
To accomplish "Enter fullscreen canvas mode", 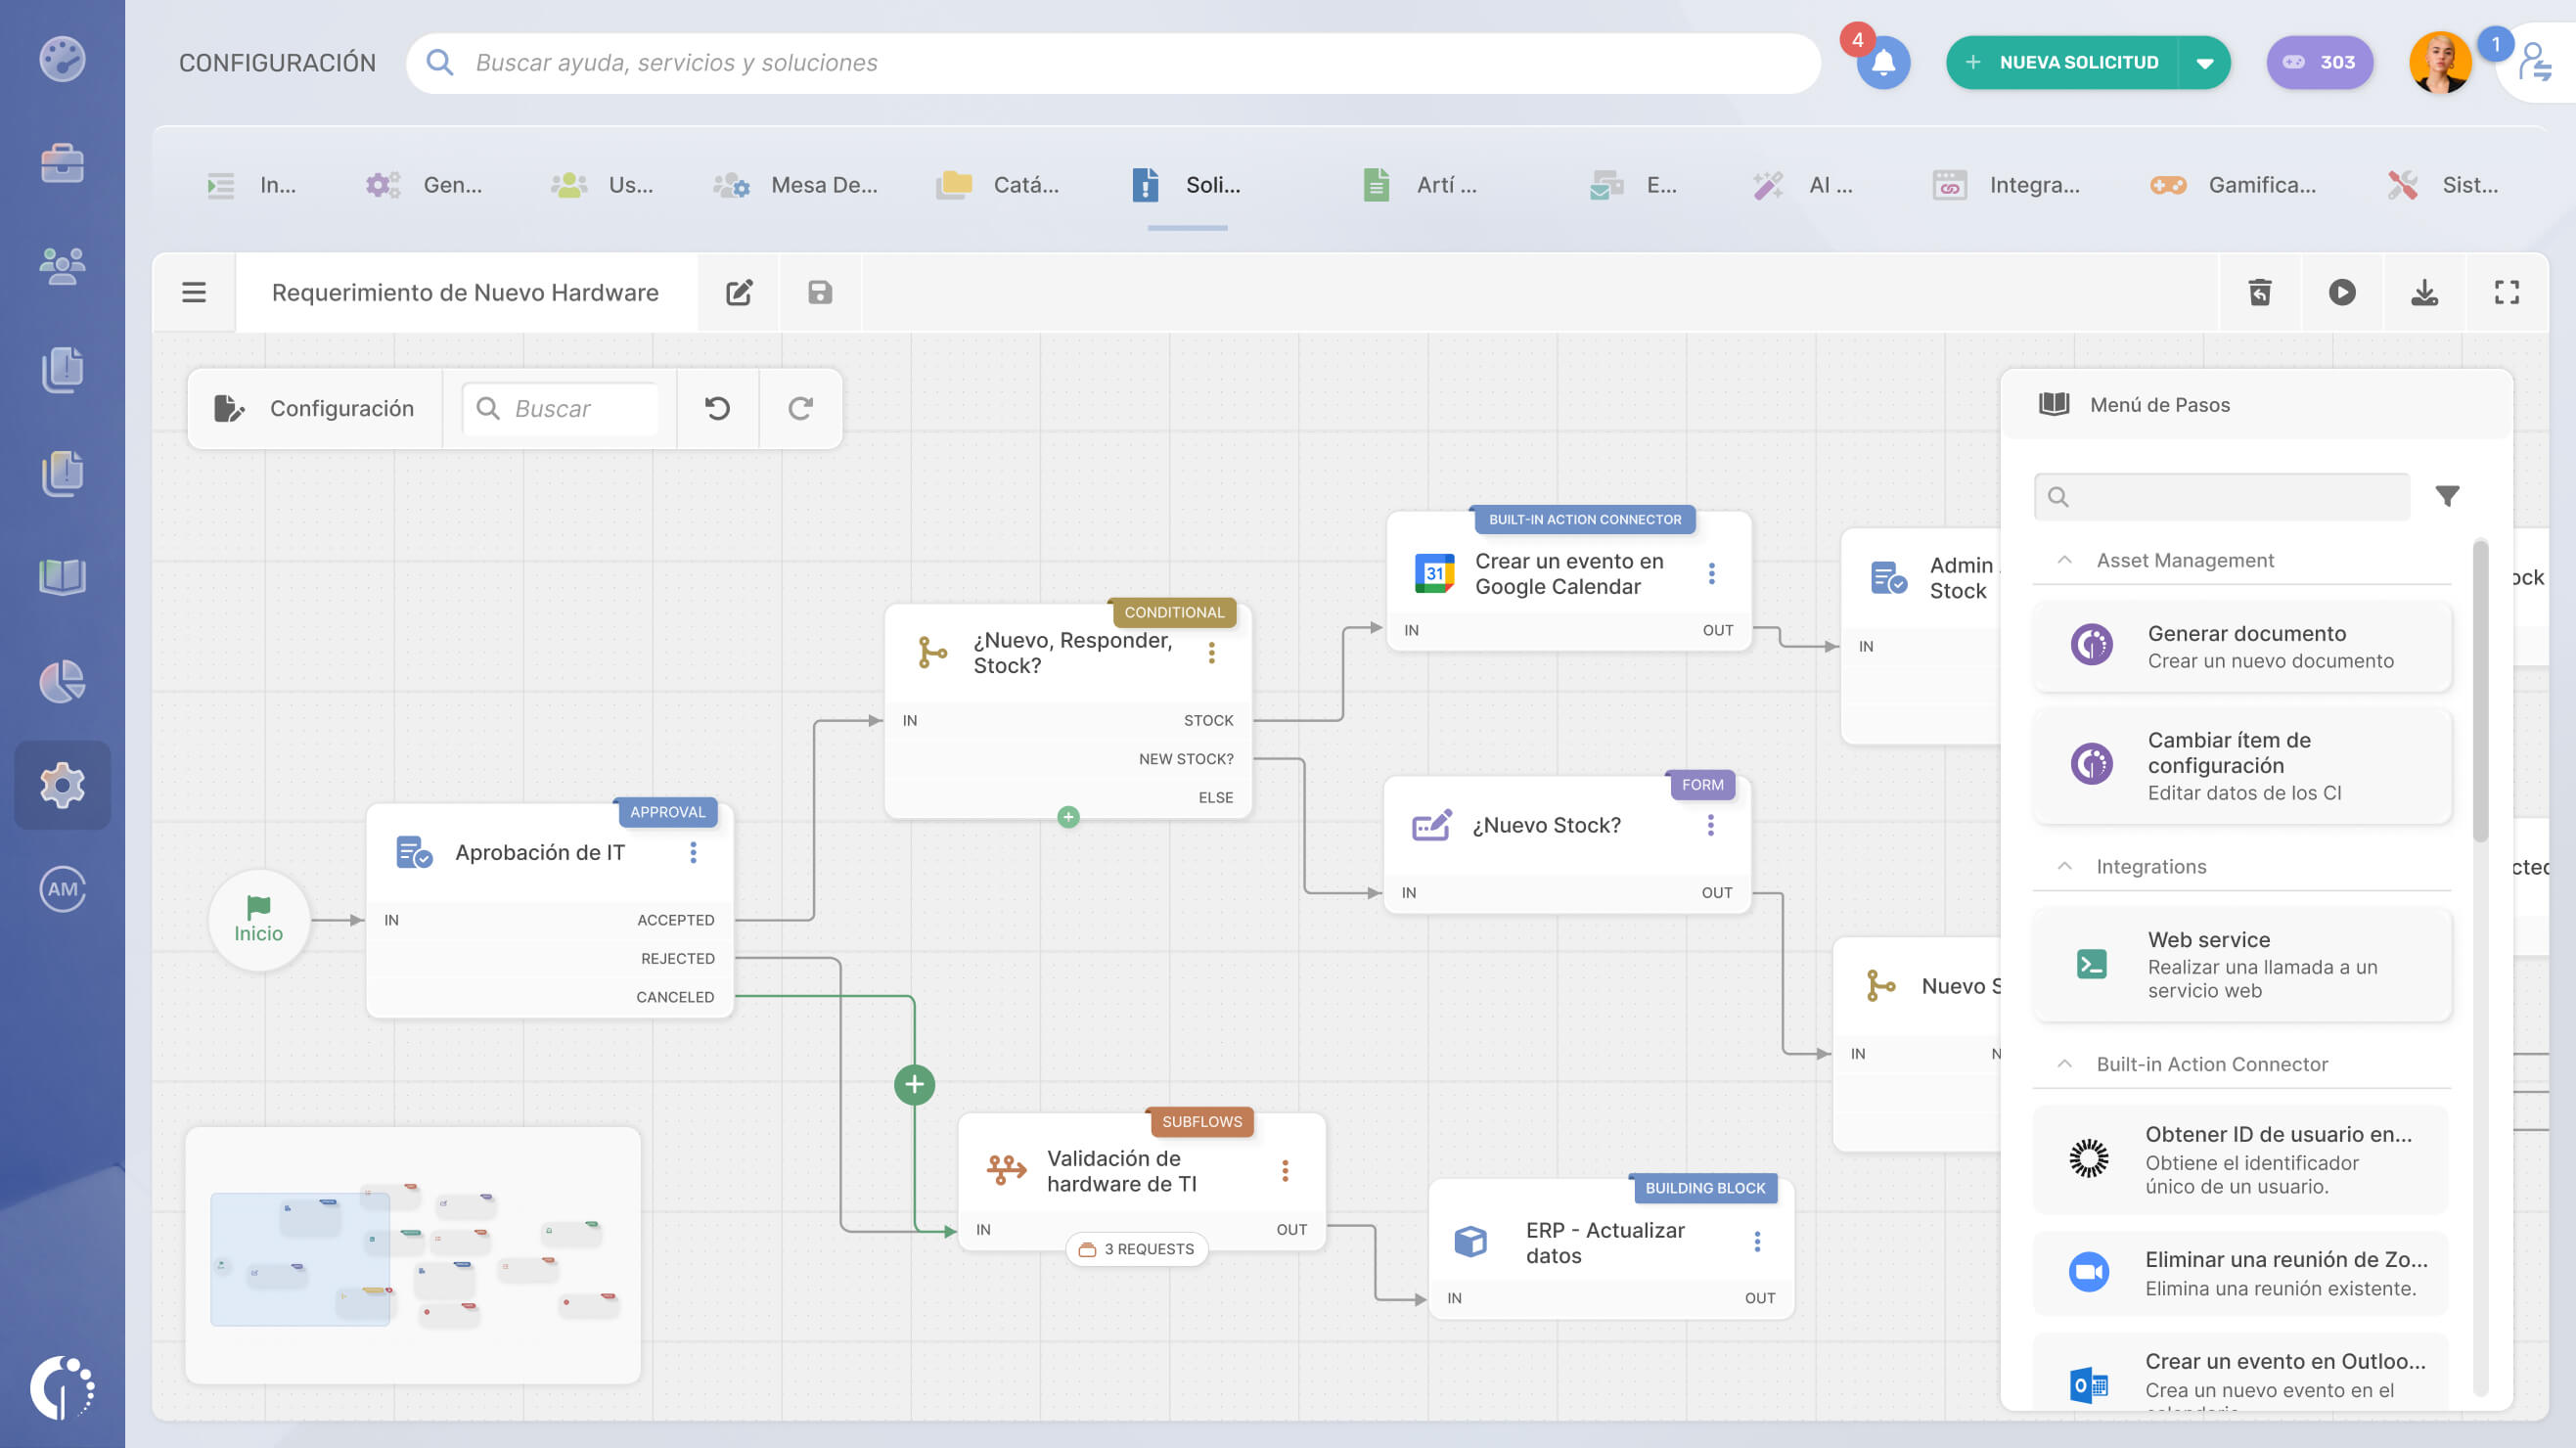I will coord(2506,292).
